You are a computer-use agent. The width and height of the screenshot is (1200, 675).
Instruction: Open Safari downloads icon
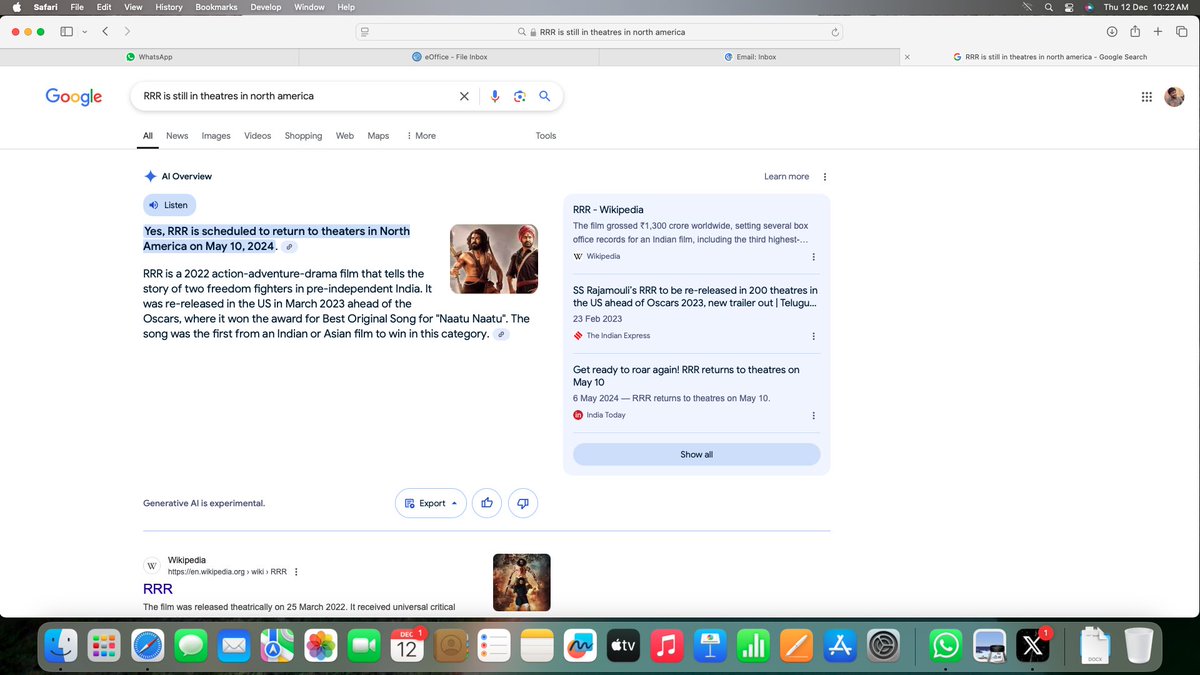point(1111,32)
